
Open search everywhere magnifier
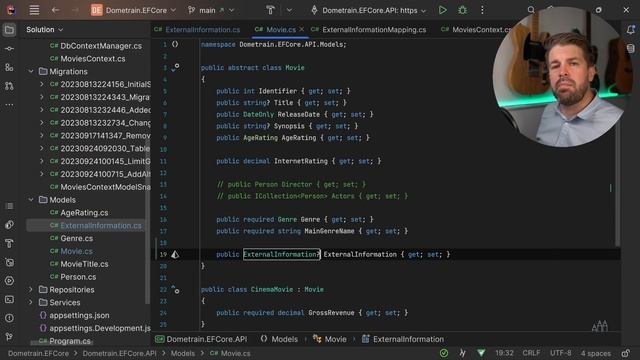[531, 10]
